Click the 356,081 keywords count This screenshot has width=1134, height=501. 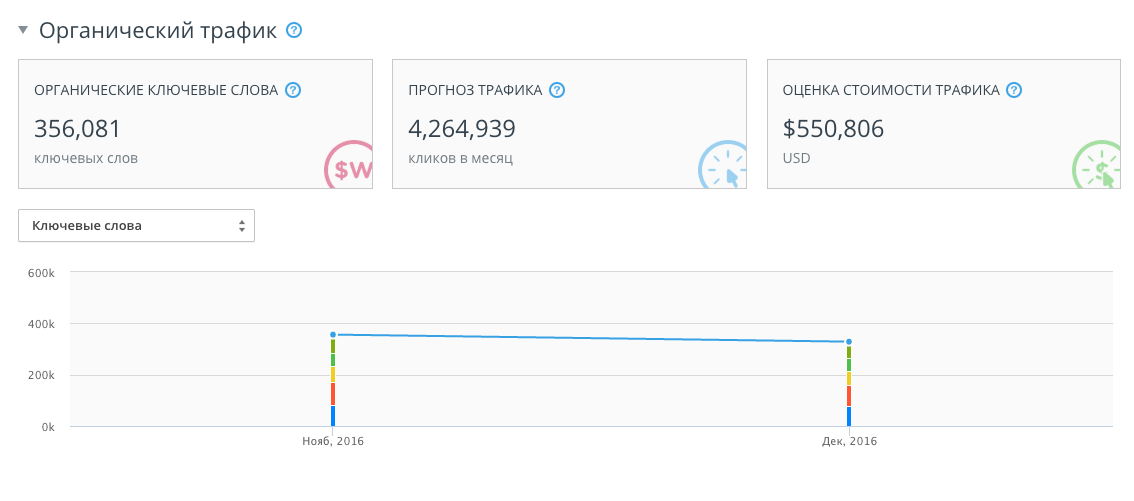pyautogui.click(x=78, y=128)
